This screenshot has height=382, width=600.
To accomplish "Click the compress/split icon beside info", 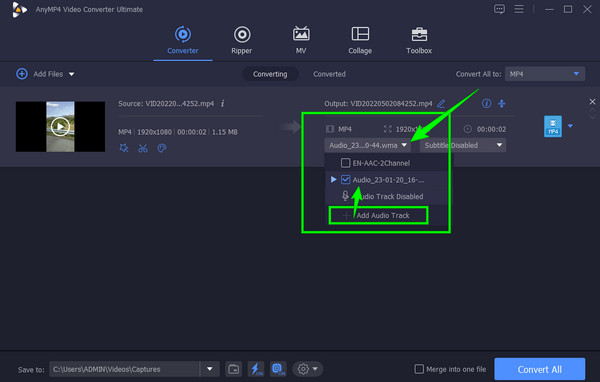I will (502, 103).
